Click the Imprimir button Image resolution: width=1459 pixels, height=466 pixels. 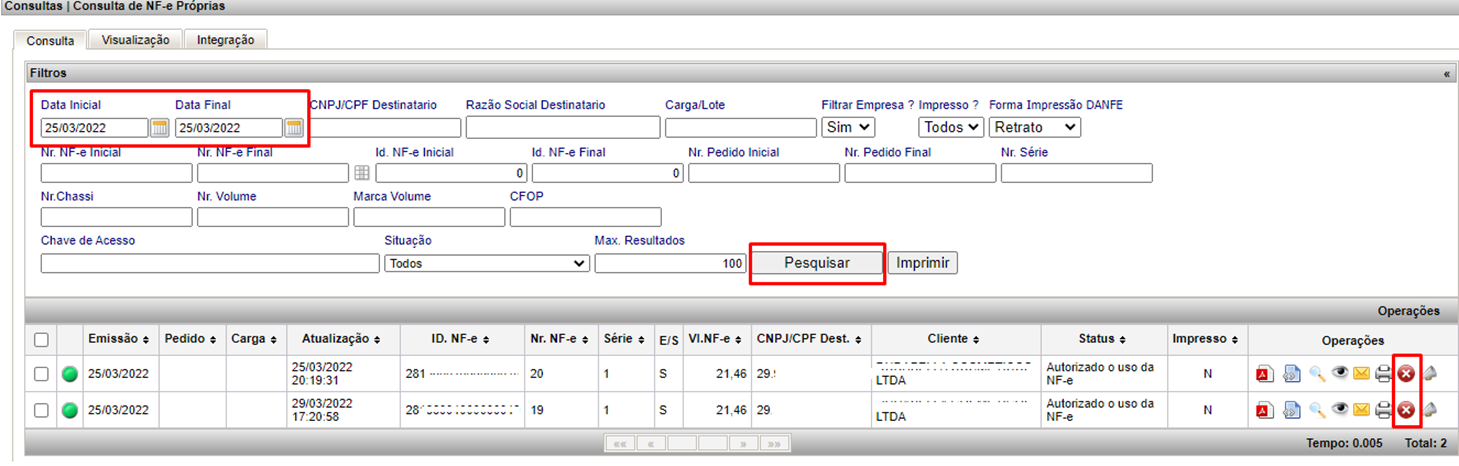[922, 263]
